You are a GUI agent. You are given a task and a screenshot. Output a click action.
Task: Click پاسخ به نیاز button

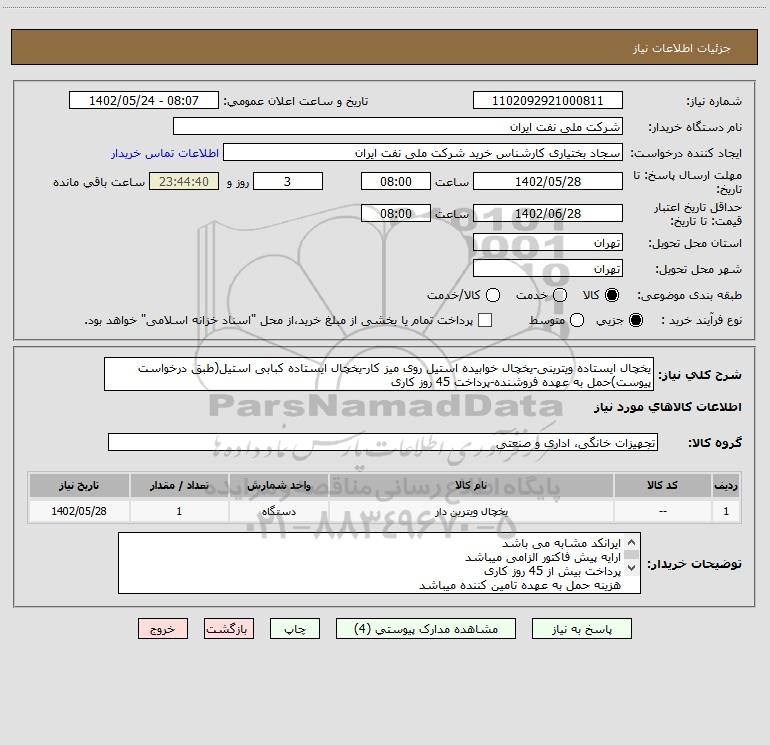582,629
